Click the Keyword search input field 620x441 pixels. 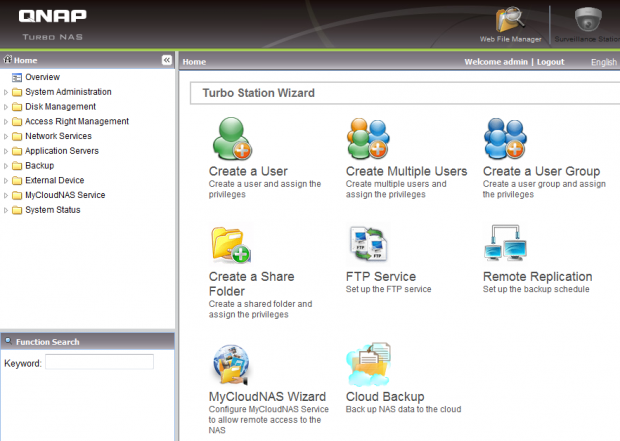coord(99,362)
